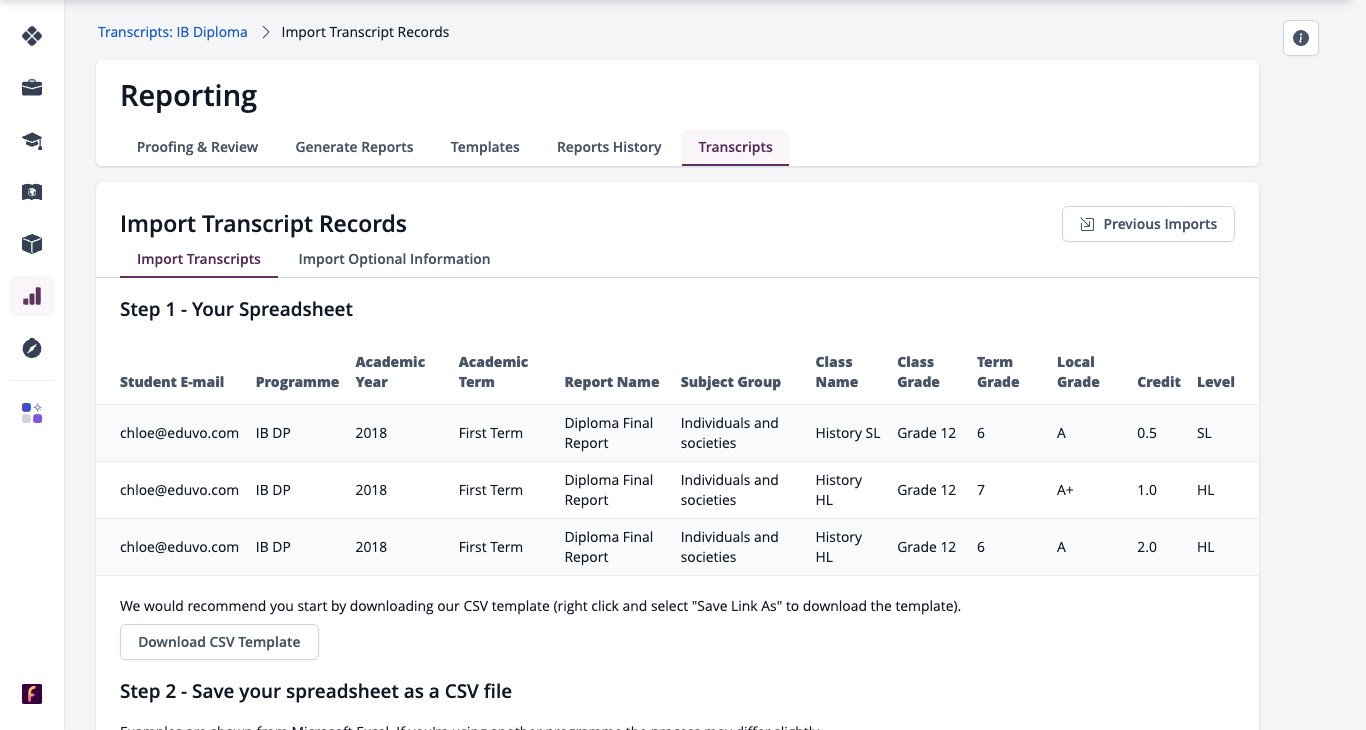Click the info icon at top right
This screenshot has width=1366, height=730.
click(1301, 38)
